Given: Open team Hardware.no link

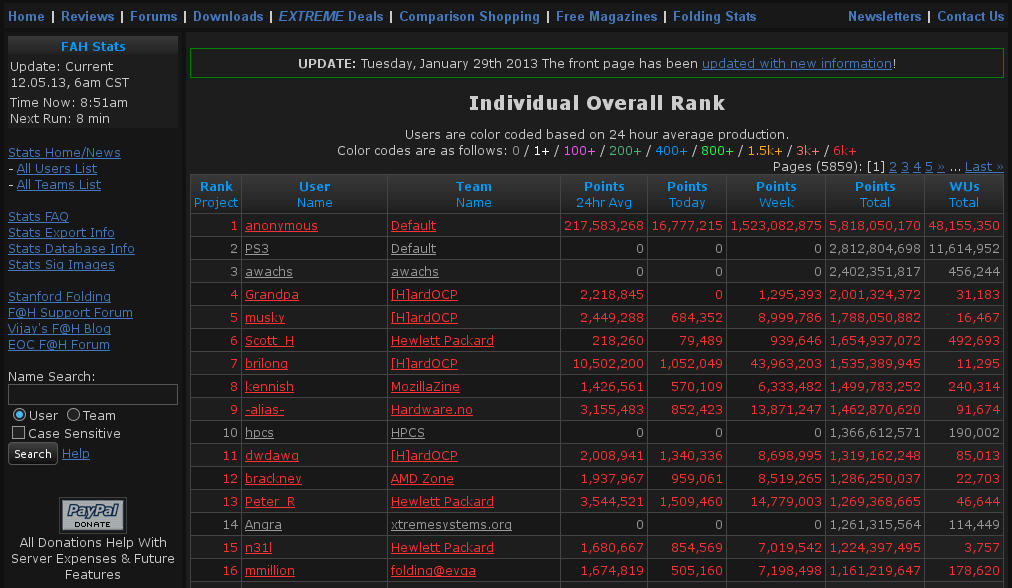Looking at the screenshot, I should pos(432,410).
